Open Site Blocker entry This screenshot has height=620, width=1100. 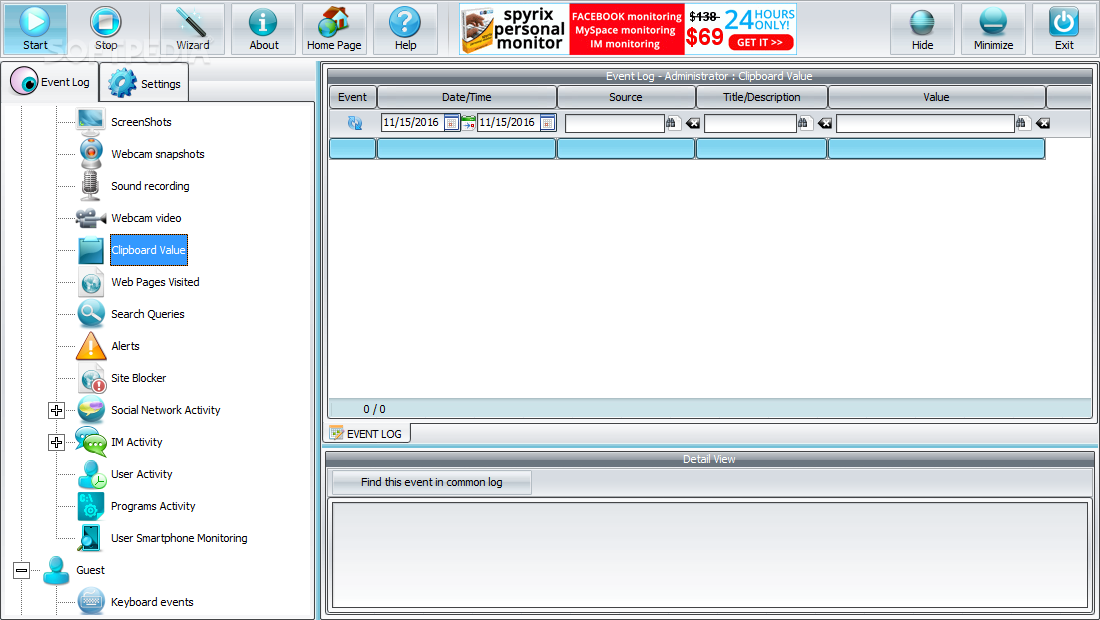[138, 378]
